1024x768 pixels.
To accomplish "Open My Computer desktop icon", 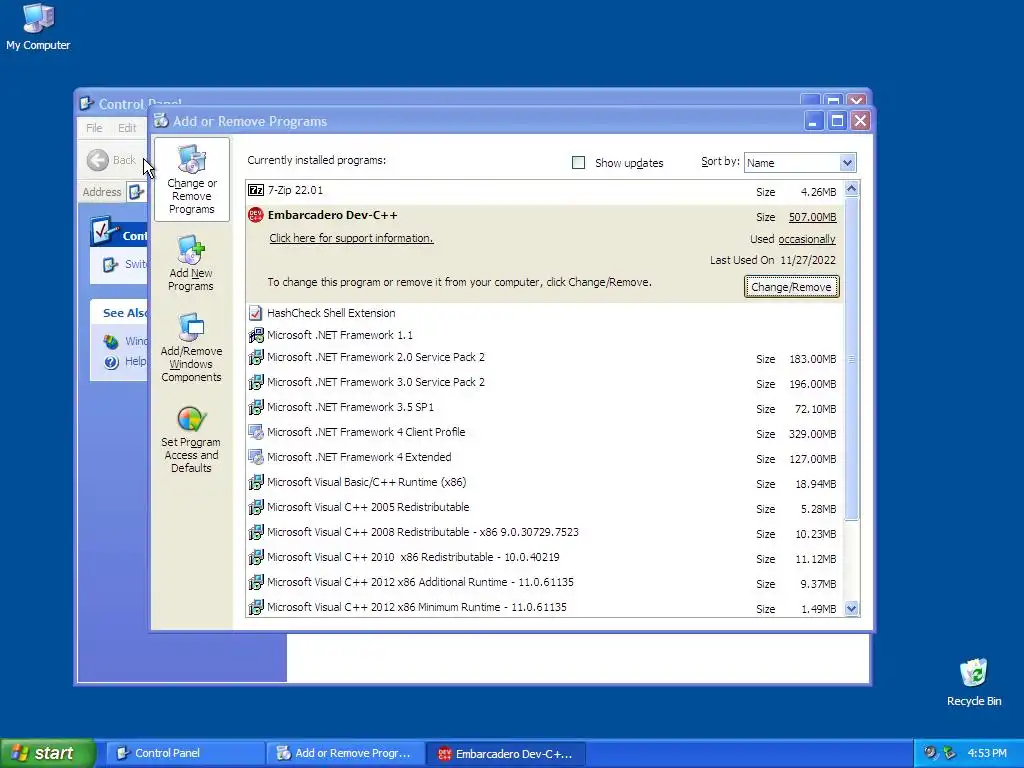I will pyautogui.click(x=38, y=26).
